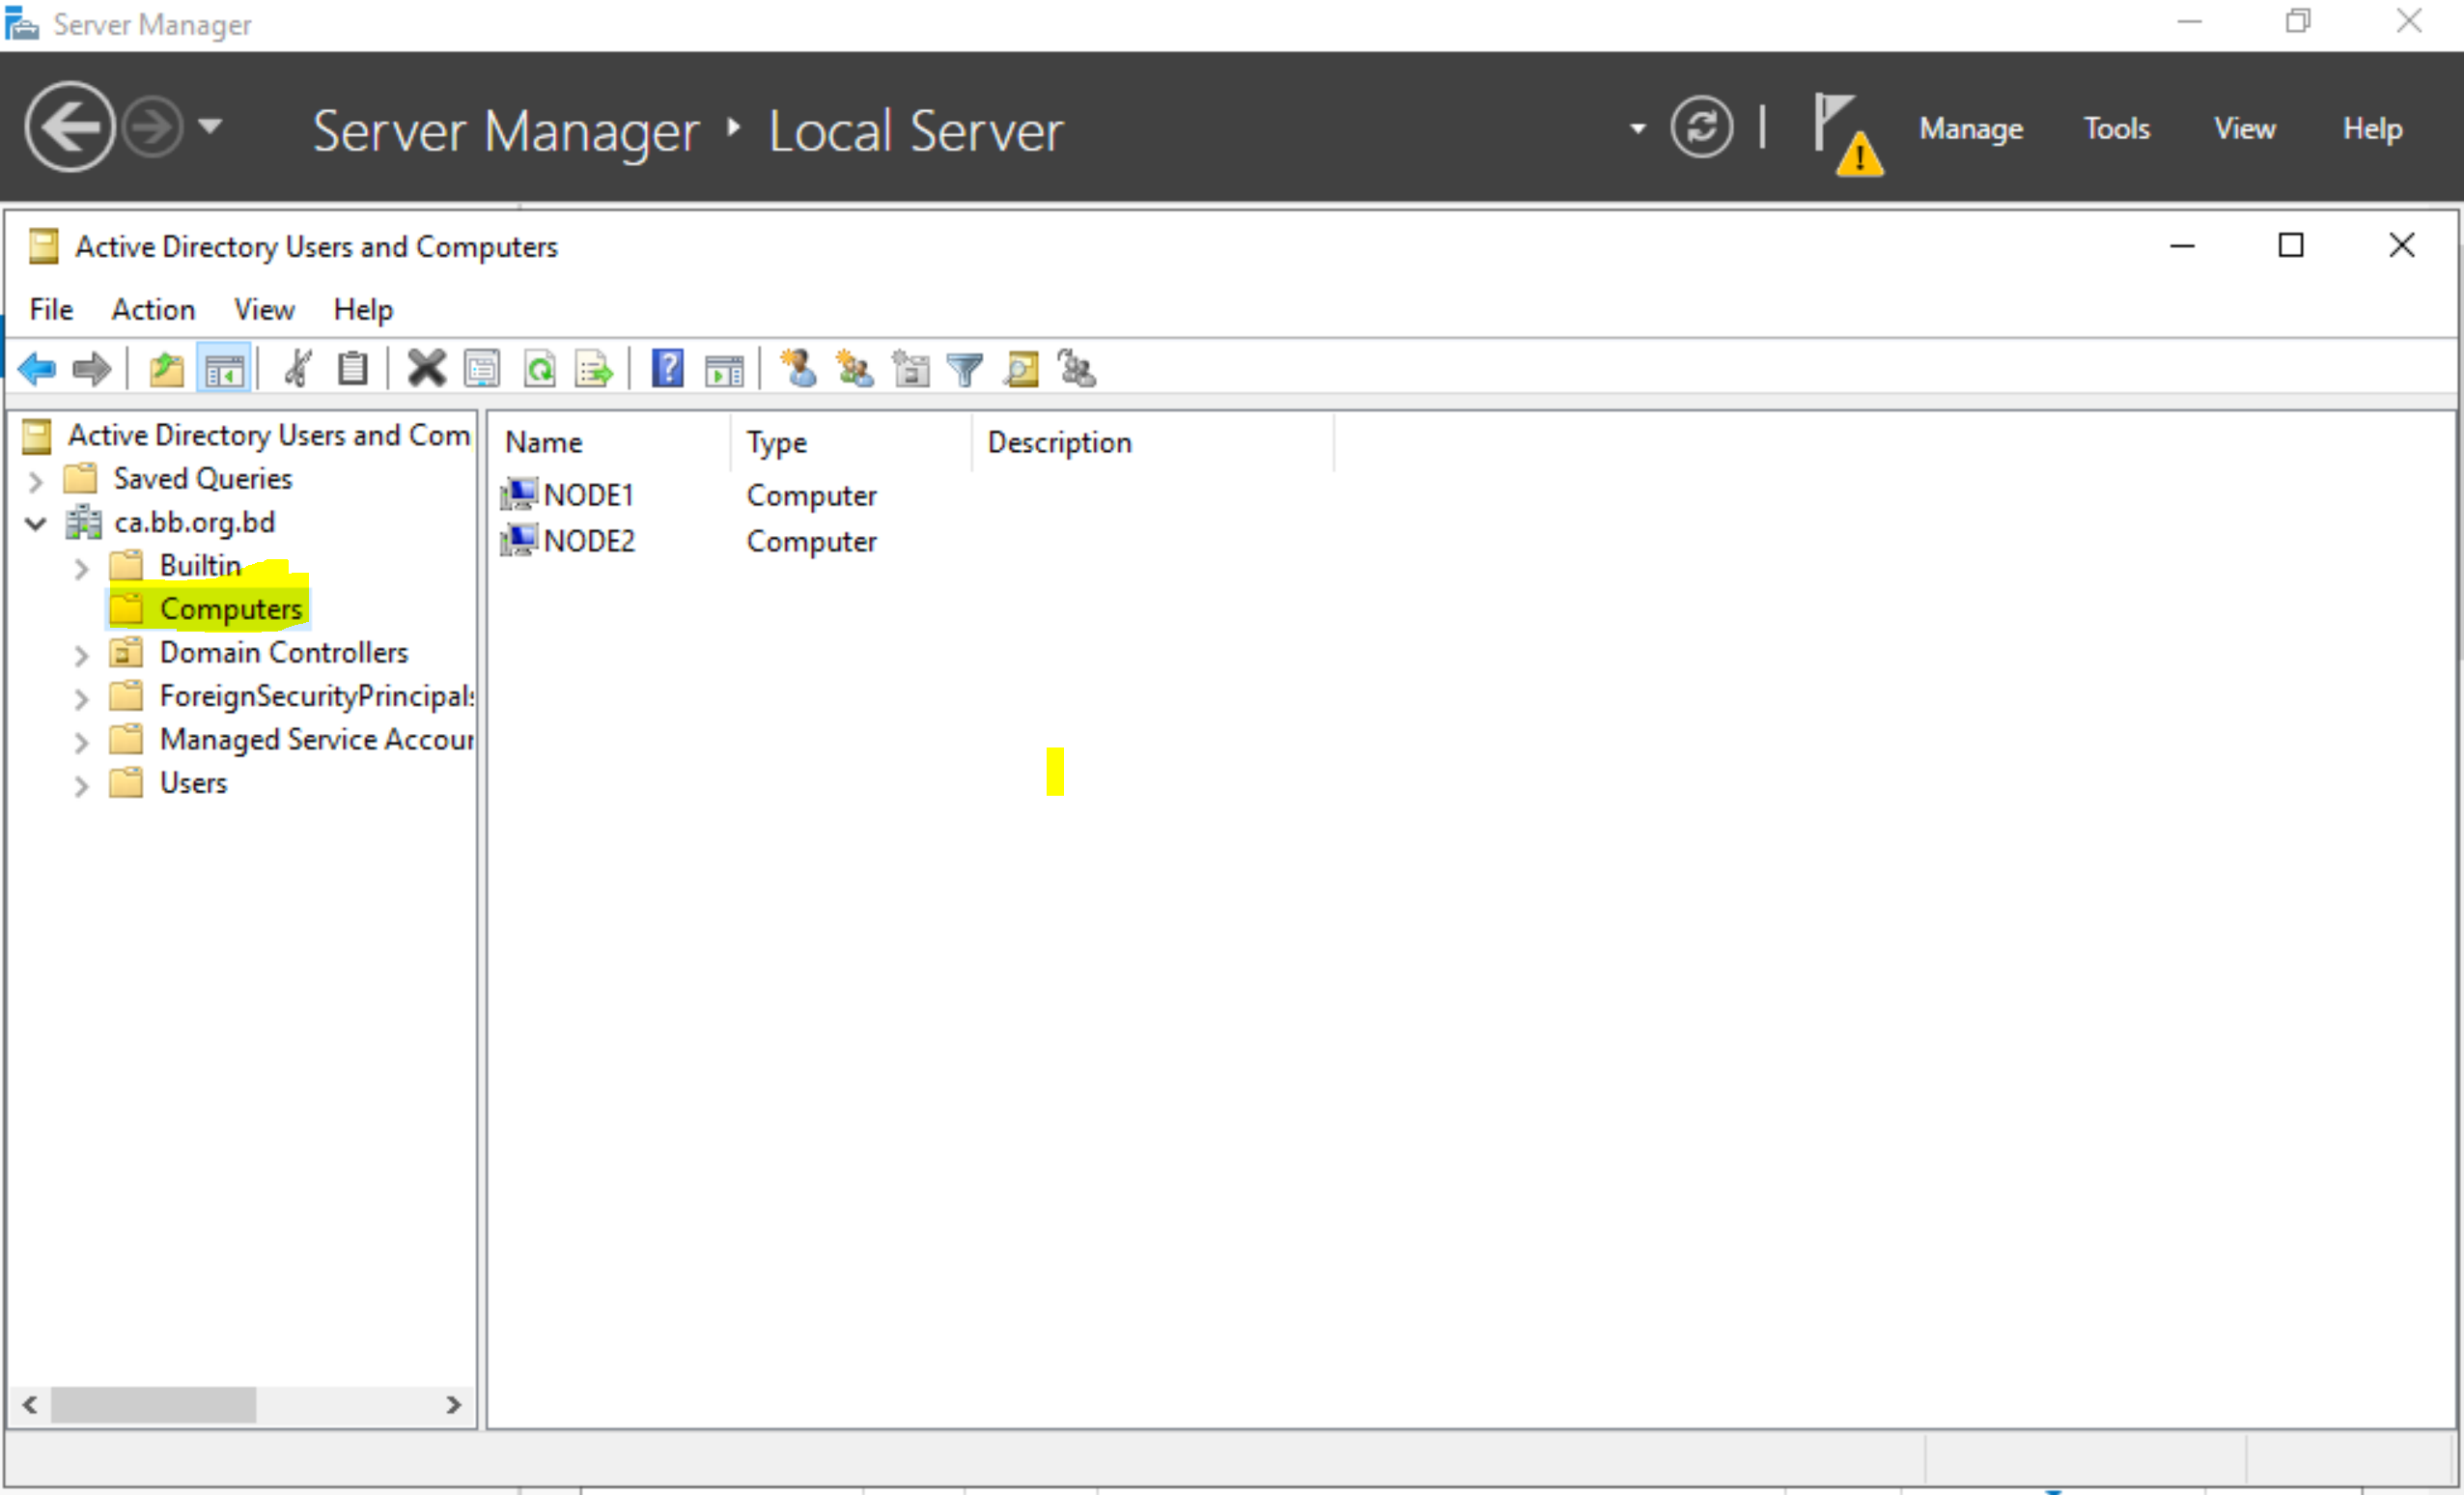Open dropdown arrow left of refresh icon
Viewport: 2464px width, 1495px height.
[1637, 128]
